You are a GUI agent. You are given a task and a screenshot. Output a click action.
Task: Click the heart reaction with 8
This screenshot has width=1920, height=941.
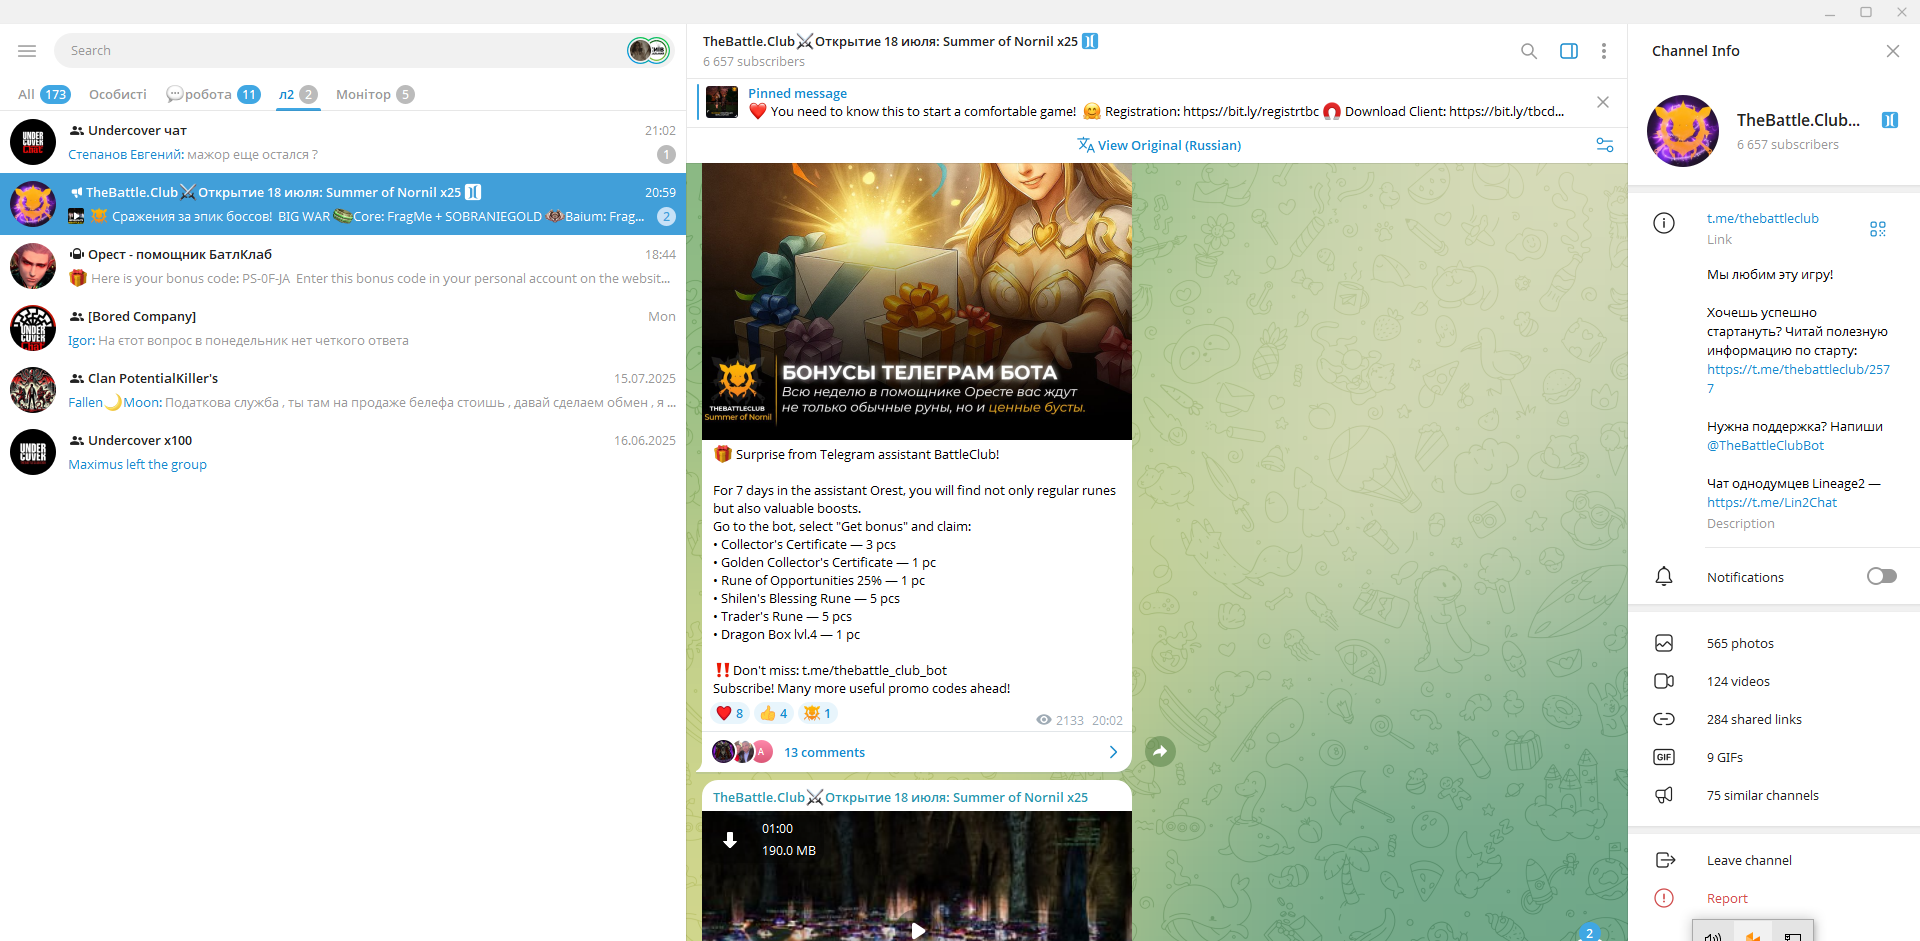[730, 713]
